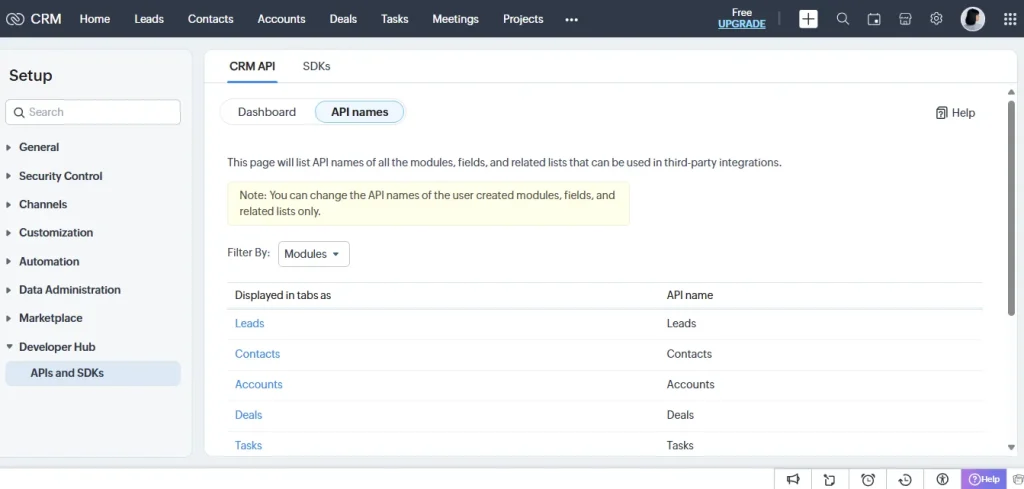The image size is (1024, 489).
Task: Click the chat icon at bottom right corner
Action: tap(1019, 480)
